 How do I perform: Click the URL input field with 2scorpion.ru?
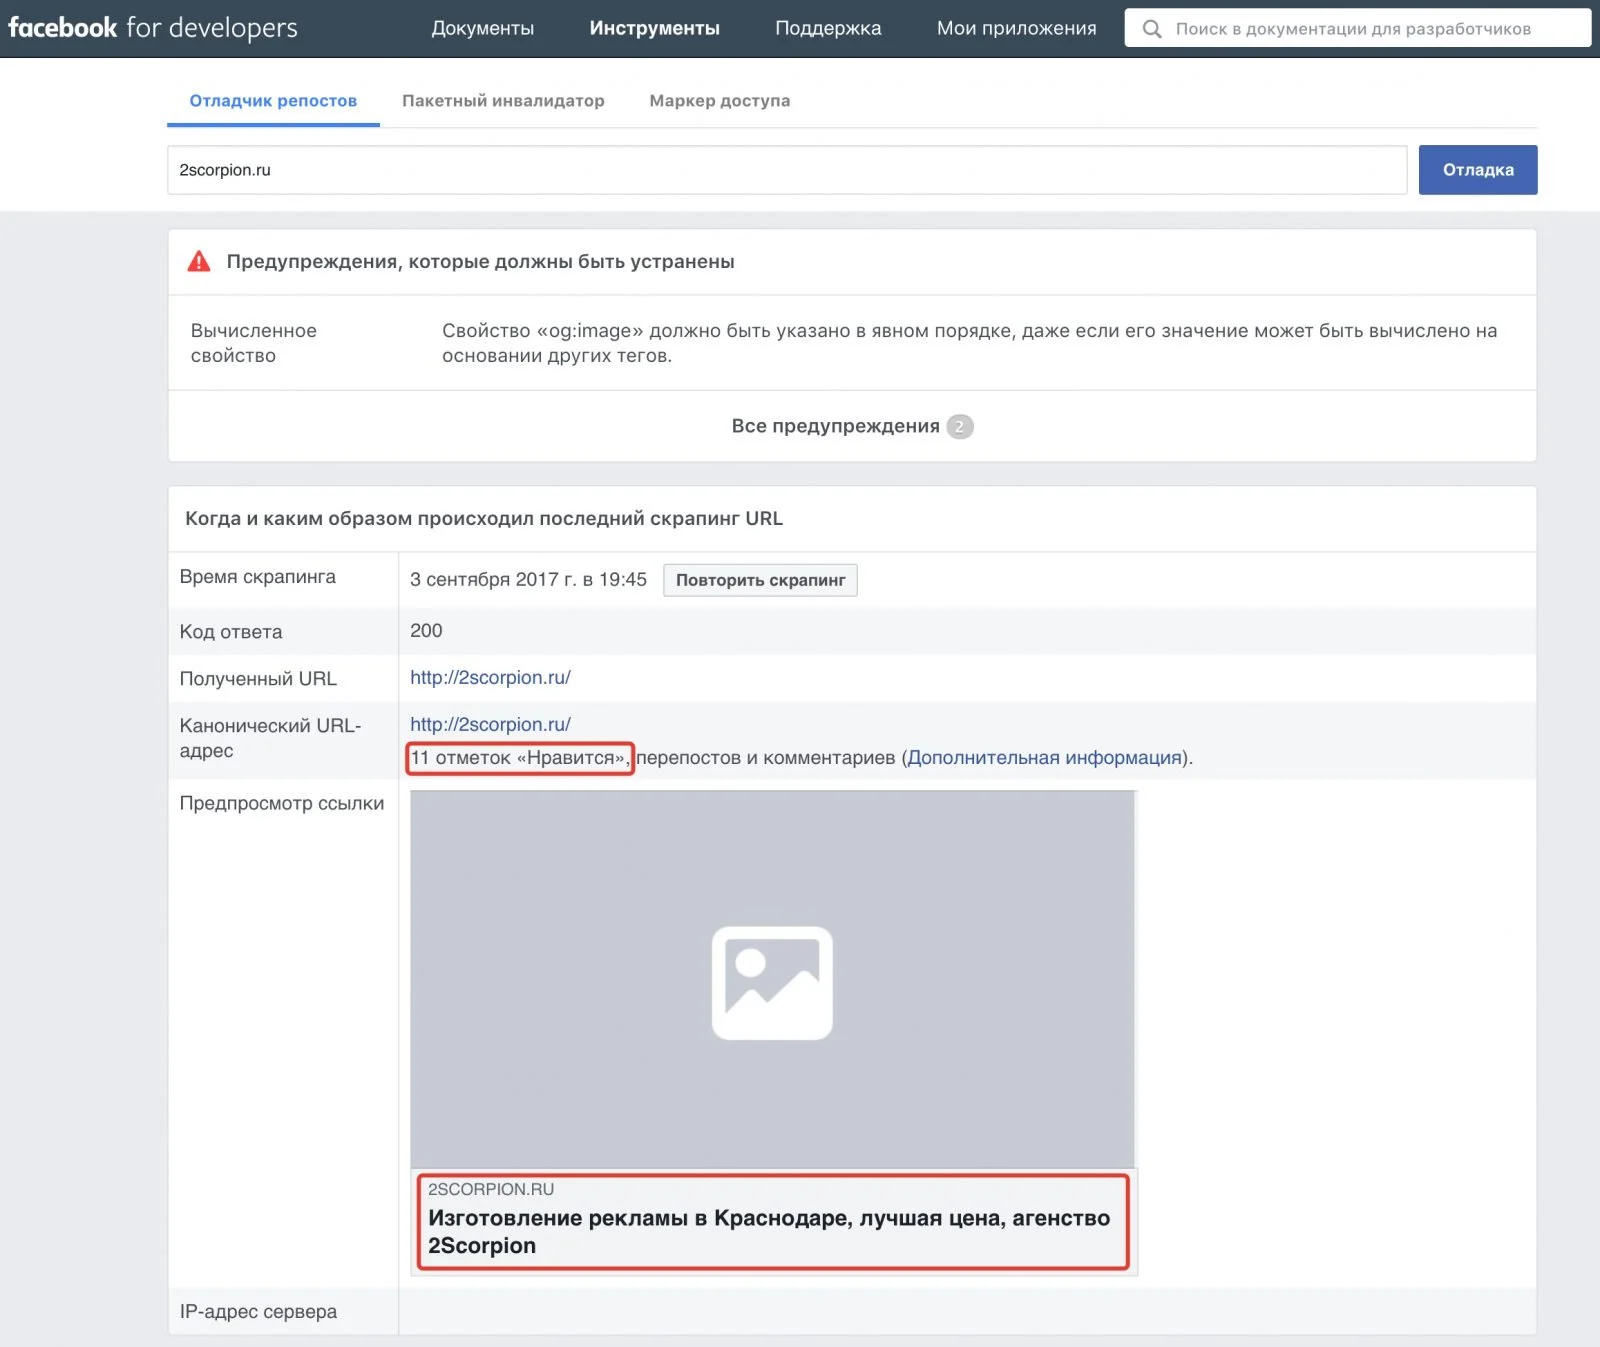[787, 170]
